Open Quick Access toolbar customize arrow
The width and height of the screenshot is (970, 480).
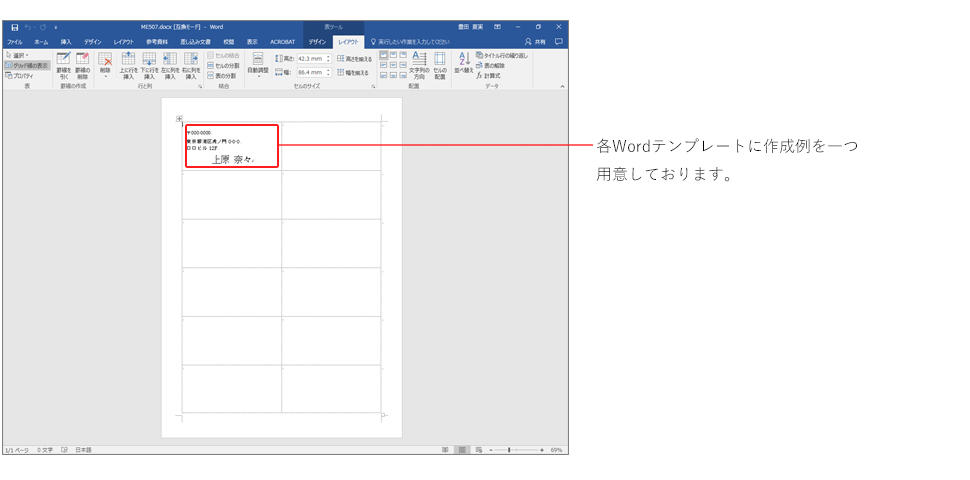(x=56, y=27)
